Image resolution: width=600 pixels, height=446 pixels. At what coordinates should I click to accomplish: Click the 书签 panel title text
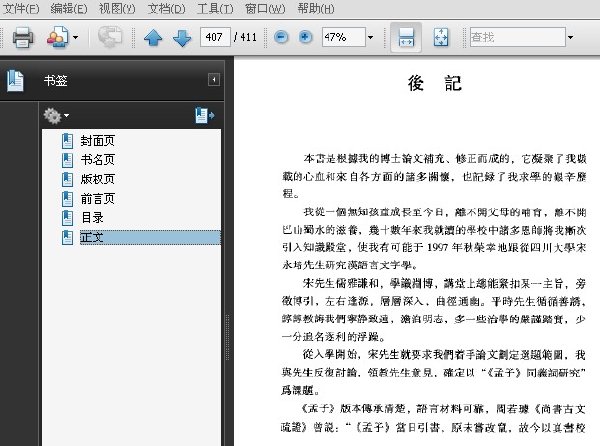pyautogui.click(x=55, y=80)
